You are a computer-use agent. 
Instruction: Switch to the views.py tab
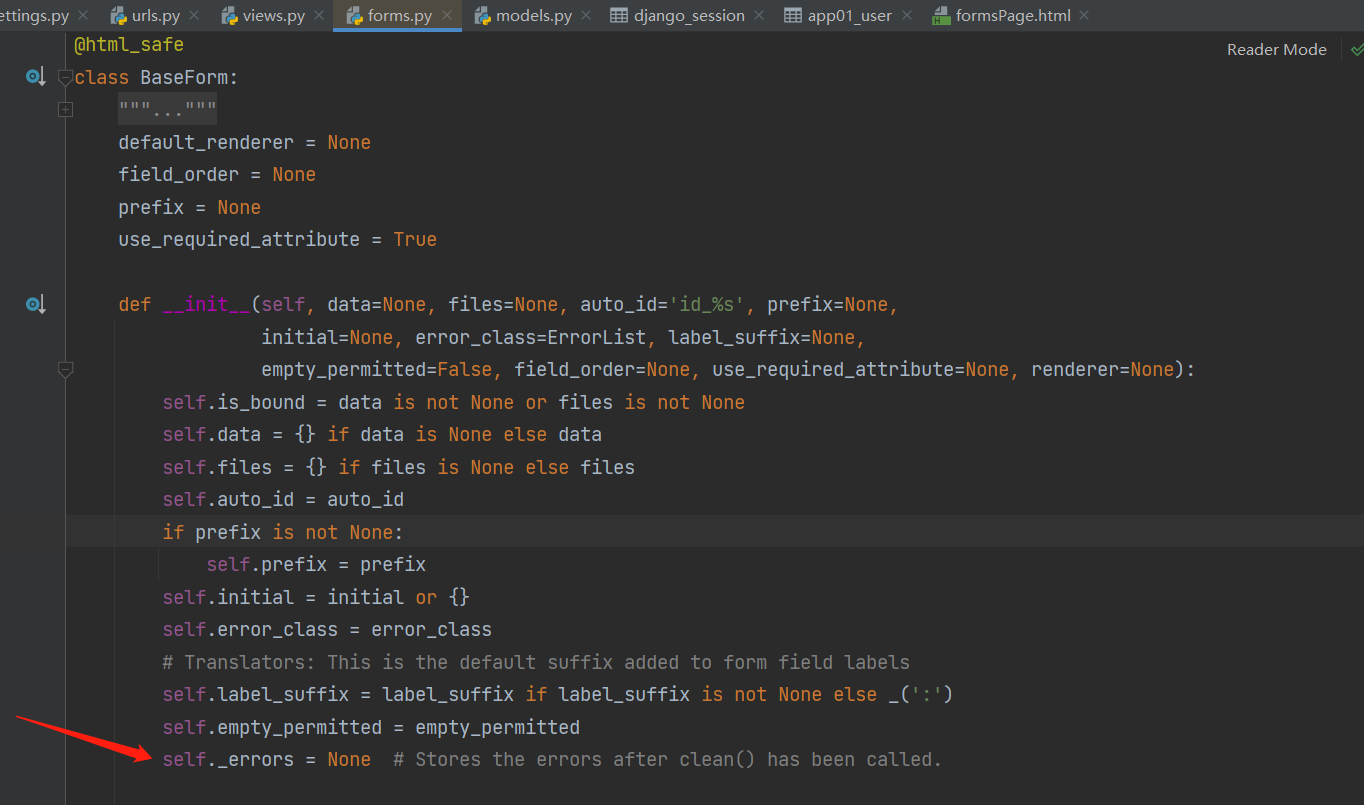click(x=273, y=15)
